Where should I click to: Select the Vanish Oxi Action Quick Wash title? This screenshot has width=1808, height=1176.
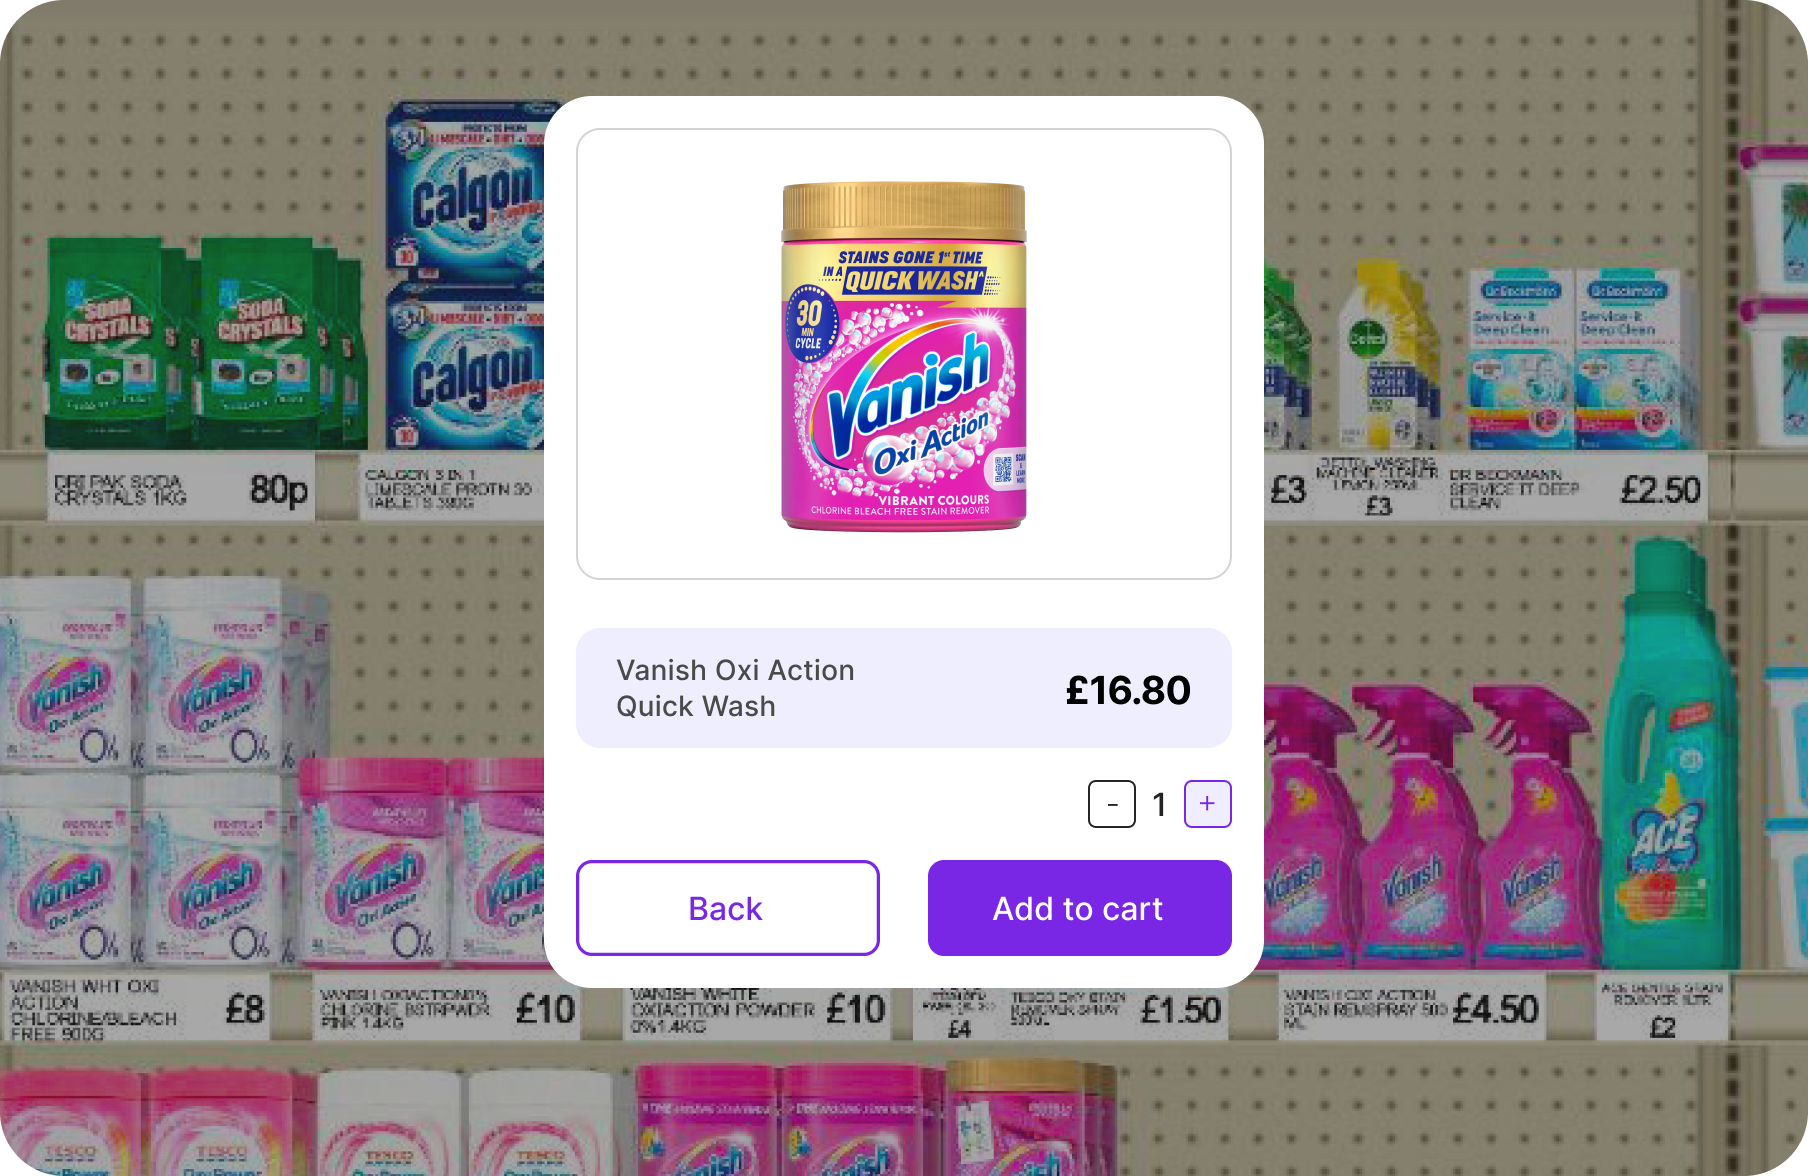pyautogui.click(x=735, y=688)
